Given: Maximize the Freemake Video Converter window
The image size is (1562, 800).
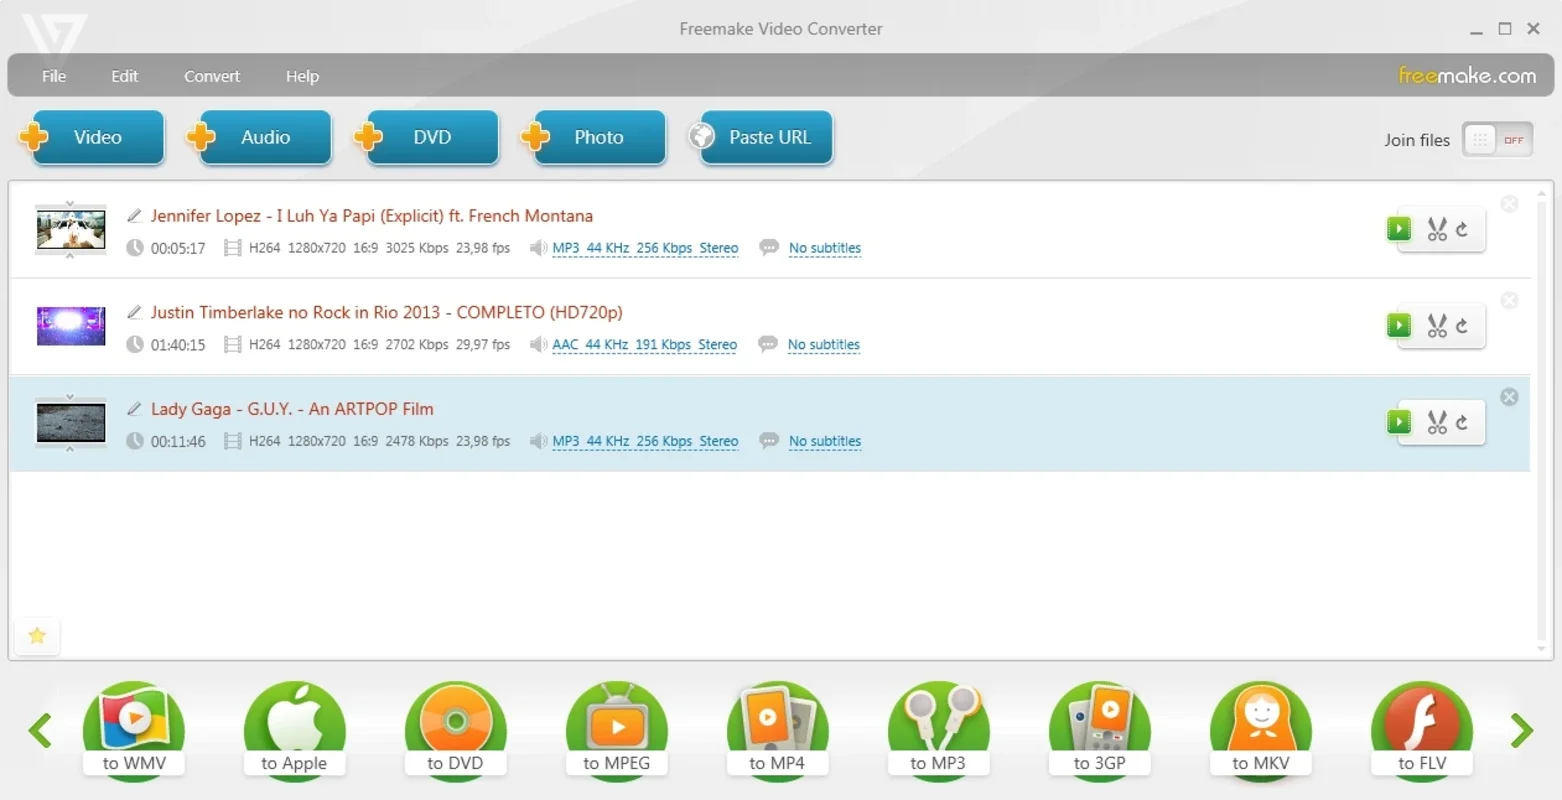Looking at the screenshot, I should point(1505,29).
